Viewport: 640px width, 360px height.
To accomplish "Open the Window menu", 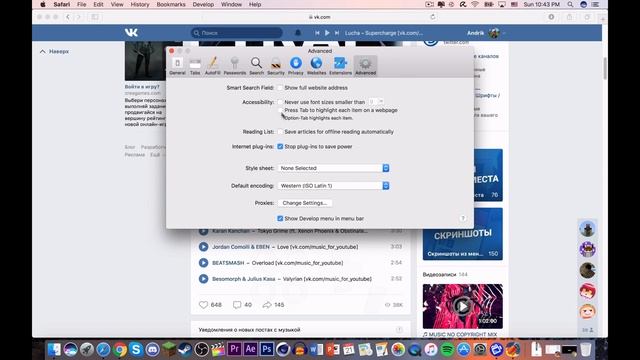I will tap(231, 4).
